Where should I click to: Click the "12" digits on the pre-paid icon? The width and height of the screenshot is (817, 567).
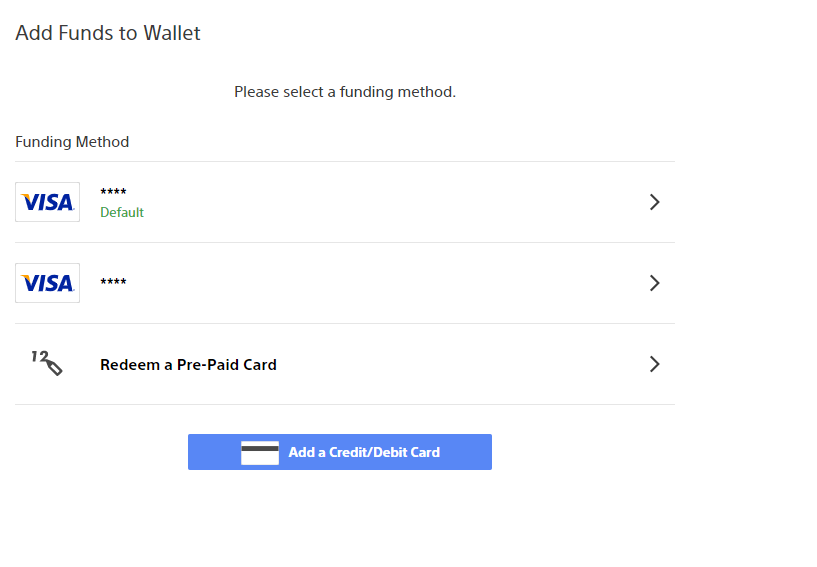click(x=39, y=356)
